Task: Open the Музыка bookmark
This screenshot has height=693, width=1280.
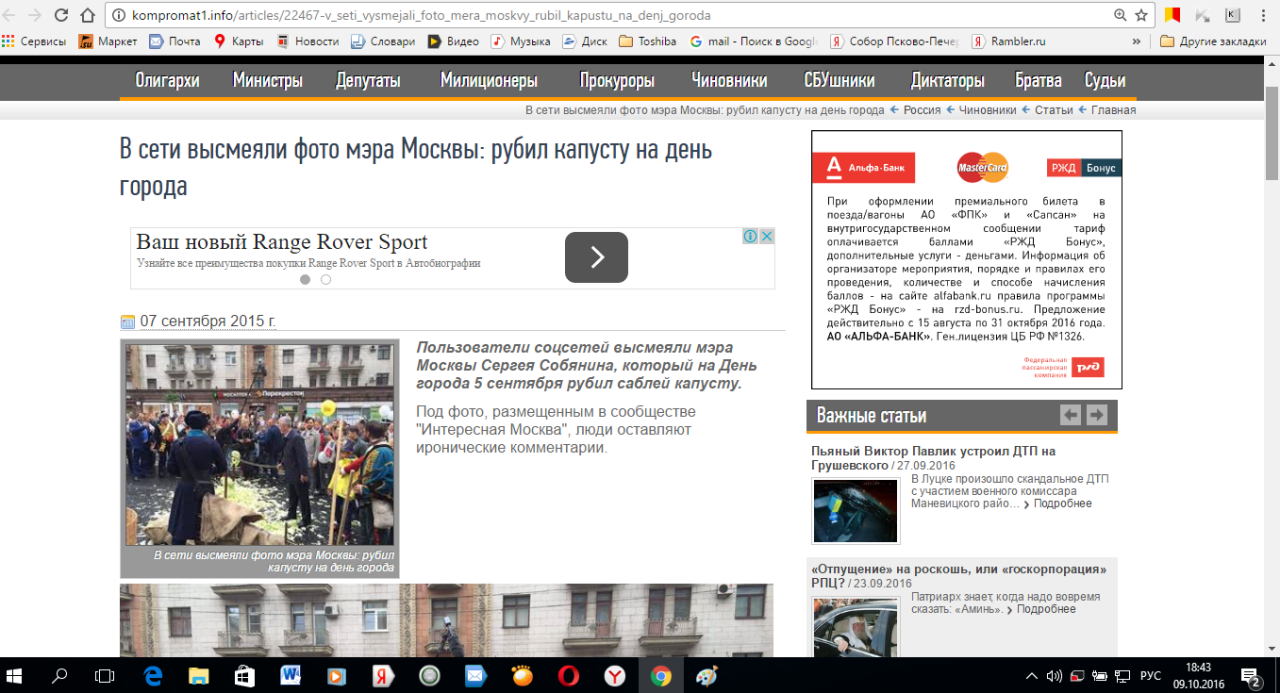Action: (x=520, y=41)
